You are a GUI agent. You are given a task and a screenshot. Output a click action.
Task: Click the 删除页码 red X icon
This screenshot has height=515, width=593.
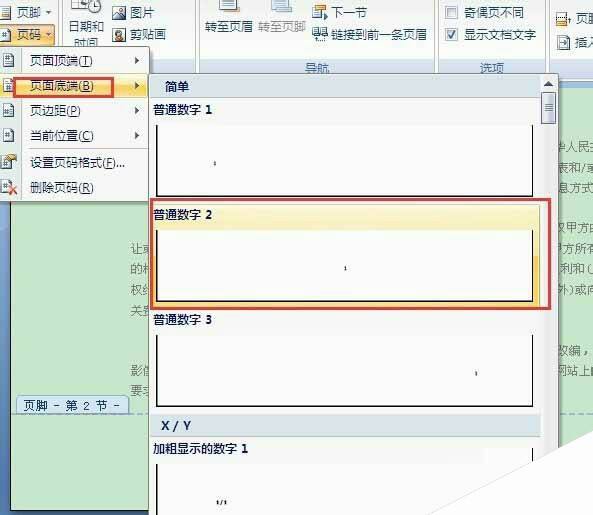(8, 187)
